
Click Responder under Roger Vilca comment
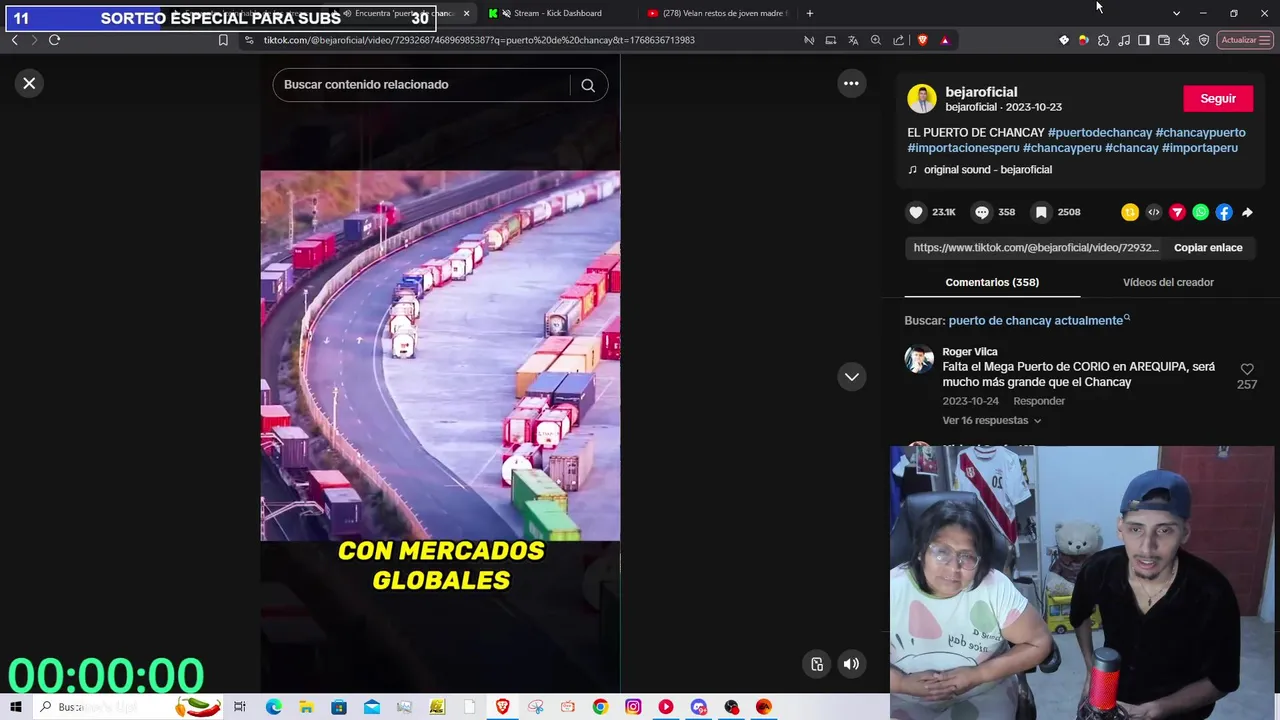click(x=1039, y=401)
